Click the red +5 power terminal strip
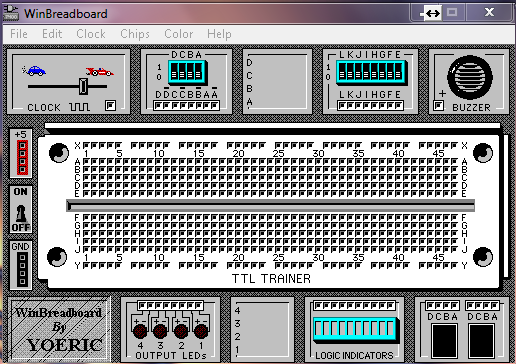The height and width of the screenshot is (364, 516). pyautogui.click(x=22, y=158)
